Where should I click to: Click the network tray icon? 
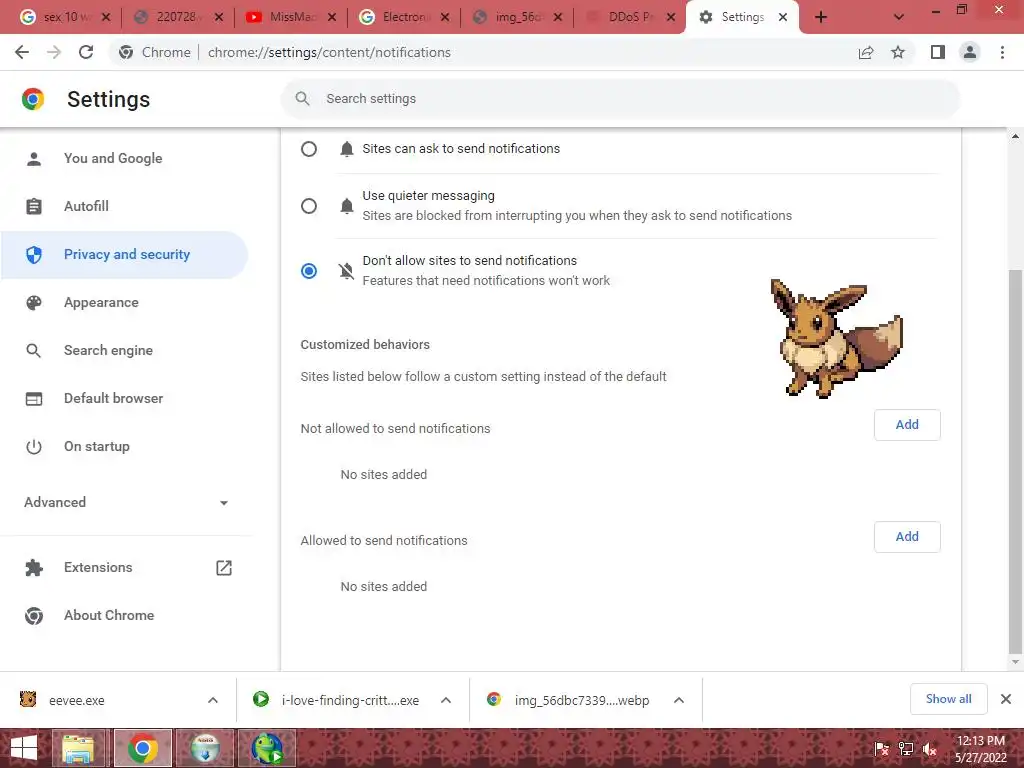pos(906,749)
